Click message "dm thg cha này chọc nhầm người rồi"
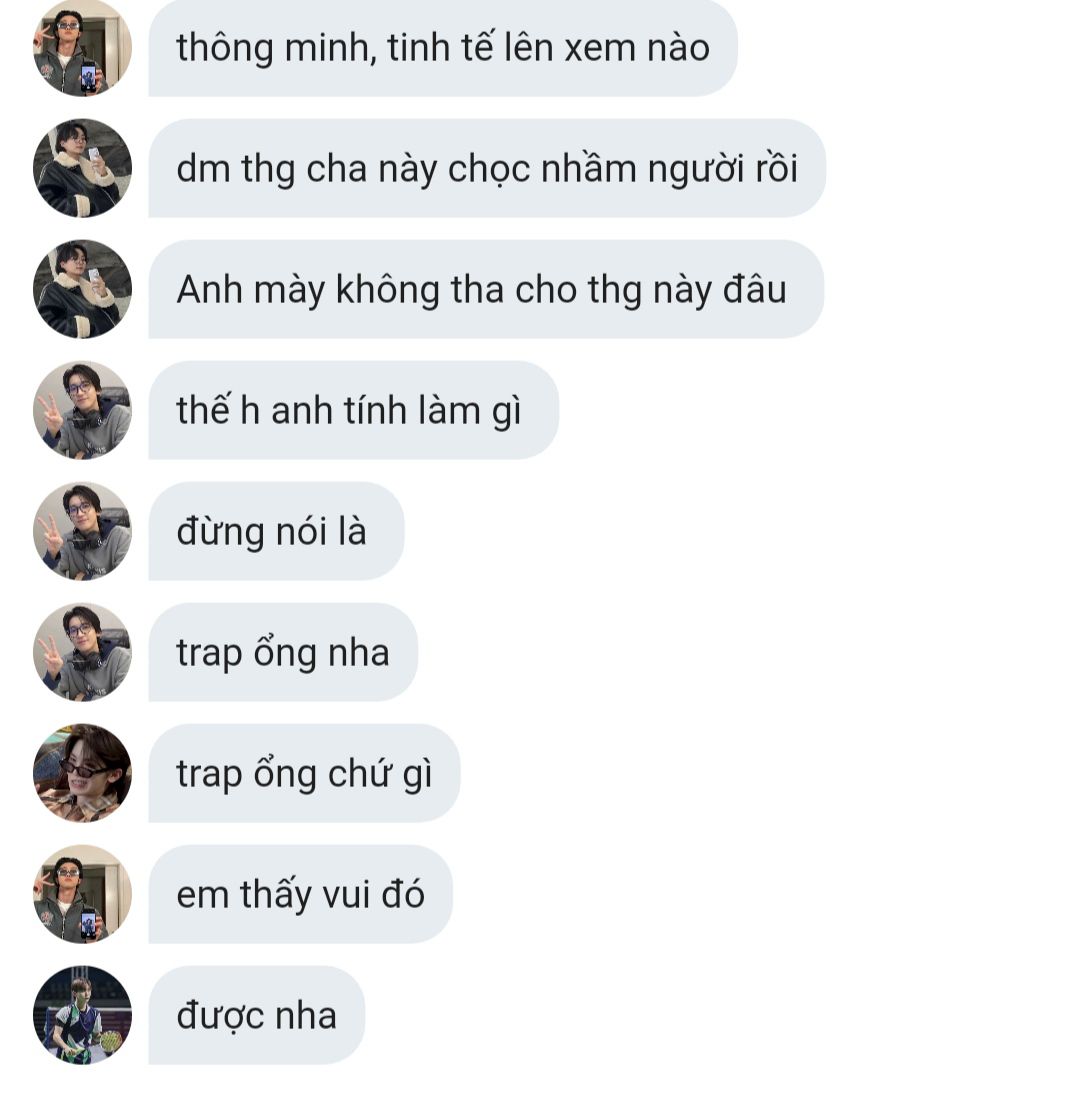 [487, 168]
